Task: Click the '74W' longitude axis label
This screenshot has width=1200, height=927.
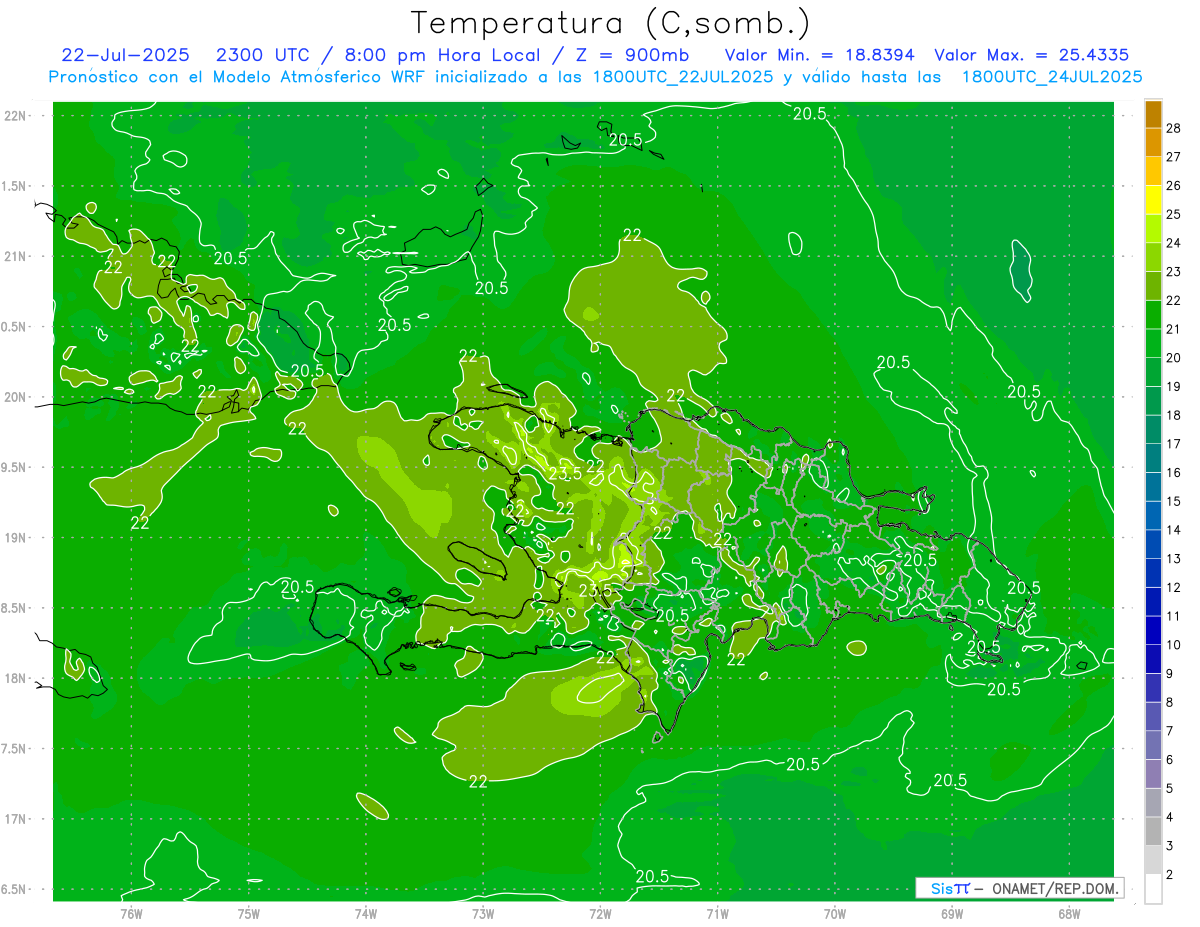Action: coord(365,913)
